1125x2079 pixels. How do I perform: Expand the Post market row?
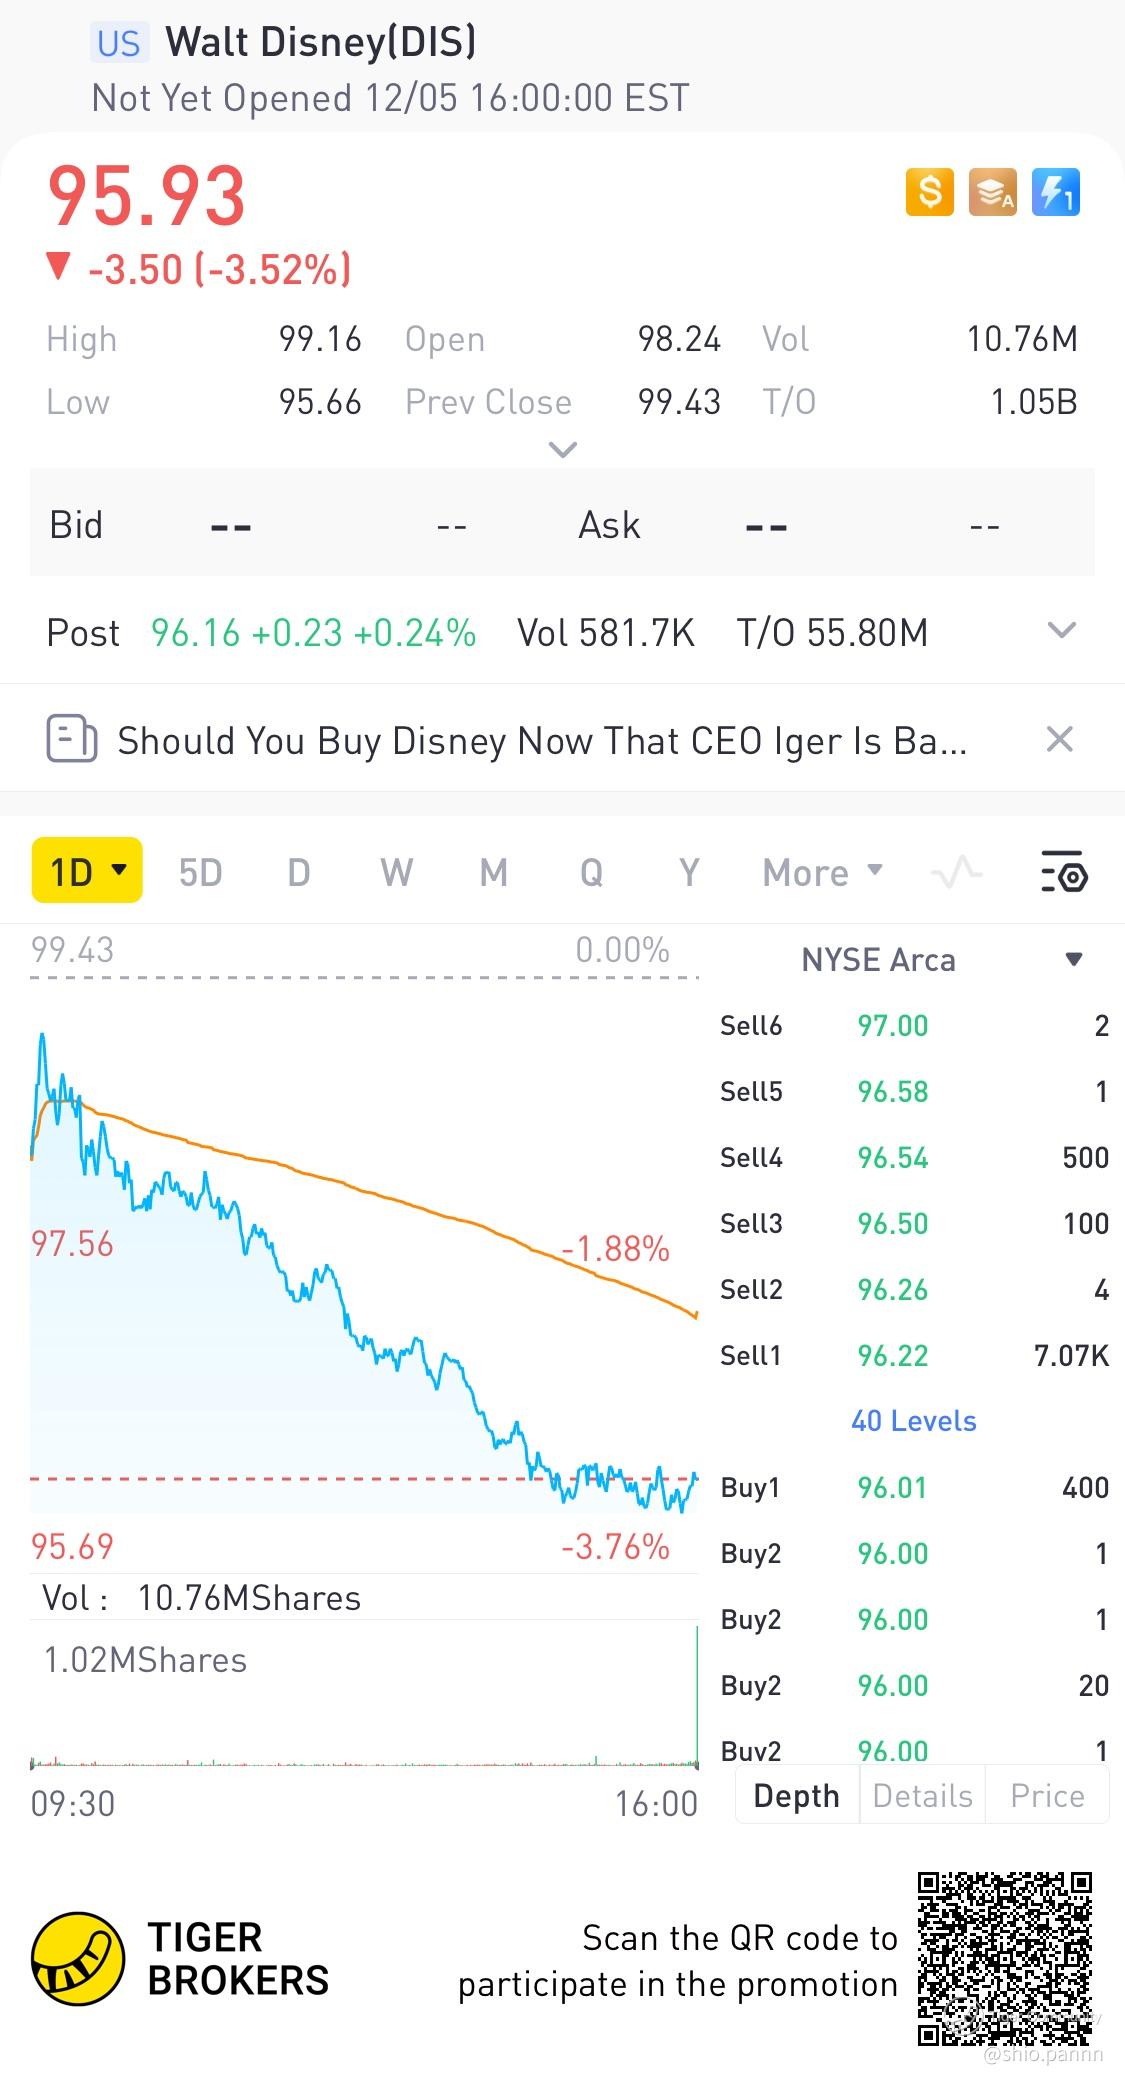tap(1061, 631)
